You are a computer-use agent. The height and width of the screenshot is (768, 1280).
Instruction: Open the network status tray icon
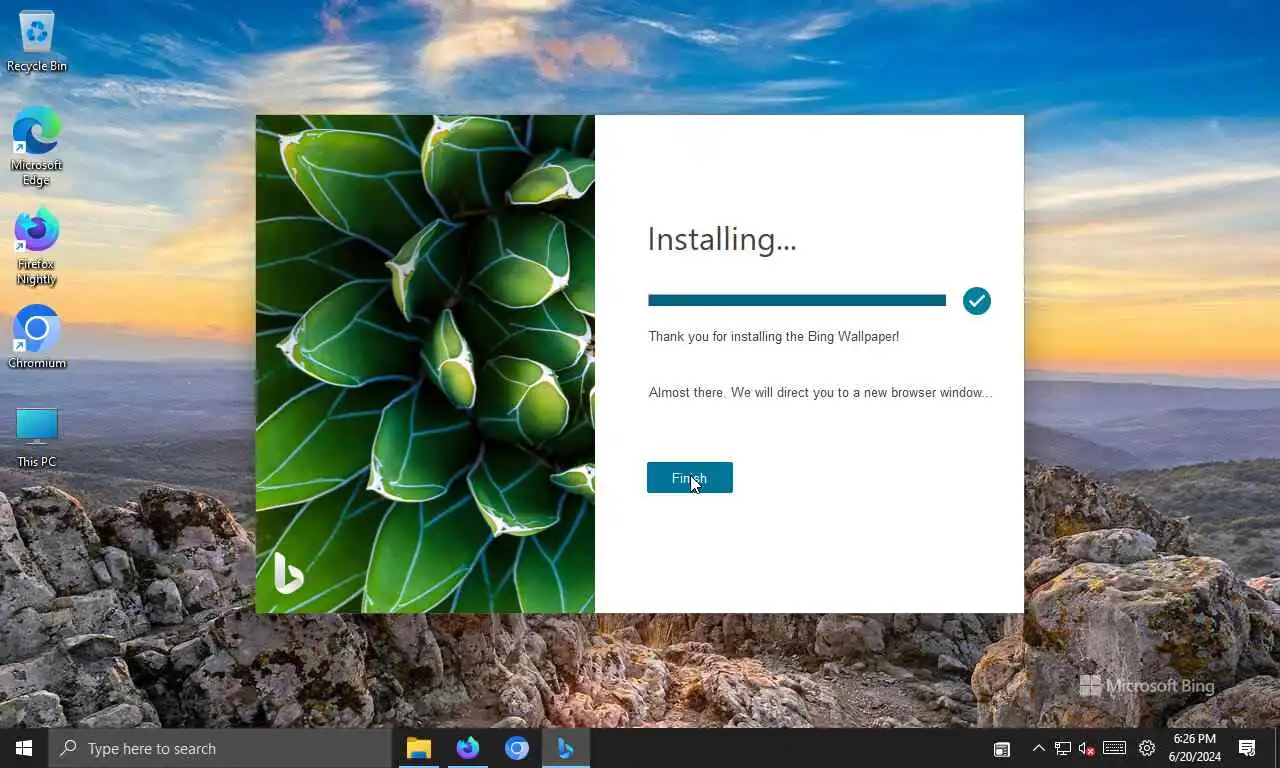1063,748
